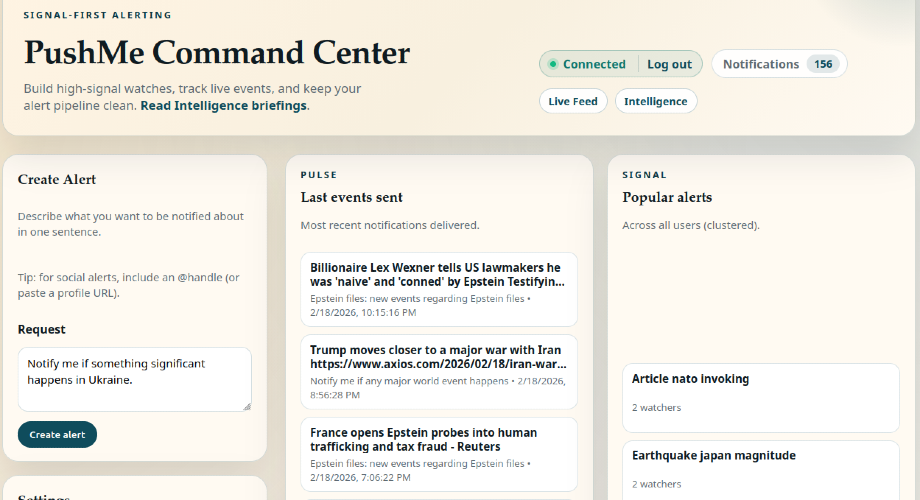Follow the Read Intelligence briefings link
Viewport: 920px width, 500px height.
point(224,105)
